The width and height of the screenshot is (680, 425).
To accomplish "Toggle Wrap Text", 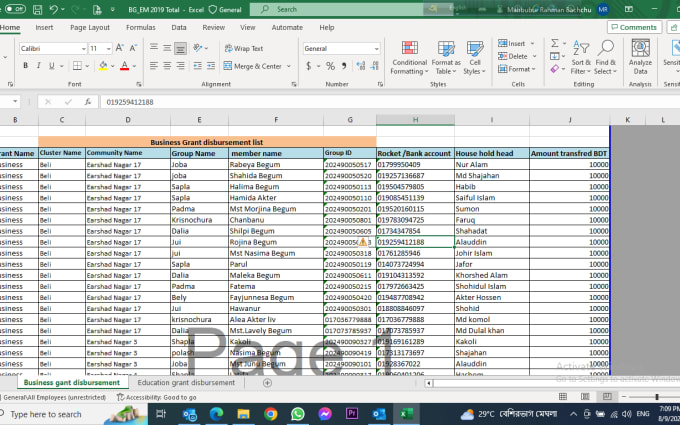I will [244, 49].
